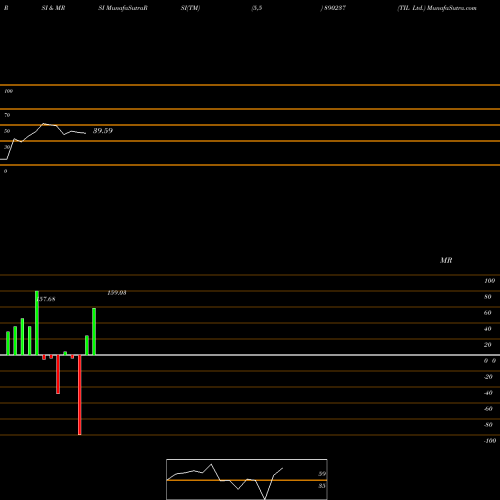Click the MunafaSutra.com header text
Image resolution: width=500 pixels, height=500 pixels.
coord(452,8)
